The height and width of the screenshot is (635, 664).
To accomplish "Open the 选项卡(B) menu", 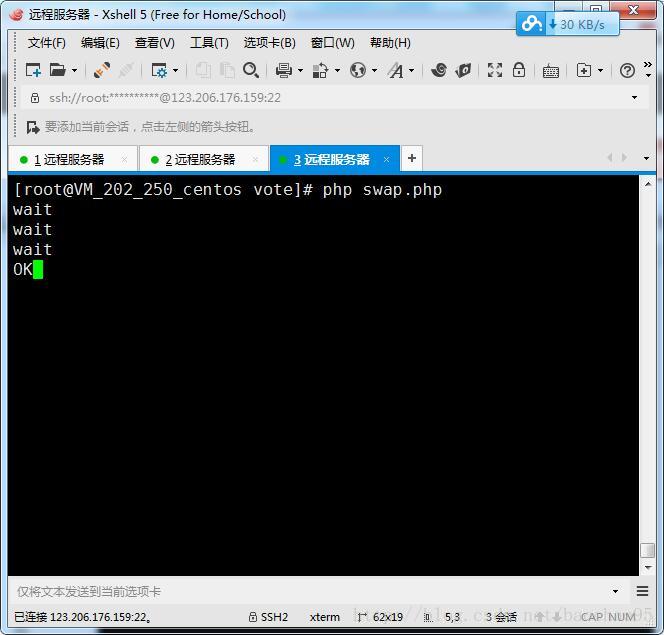I will [269, 43].
